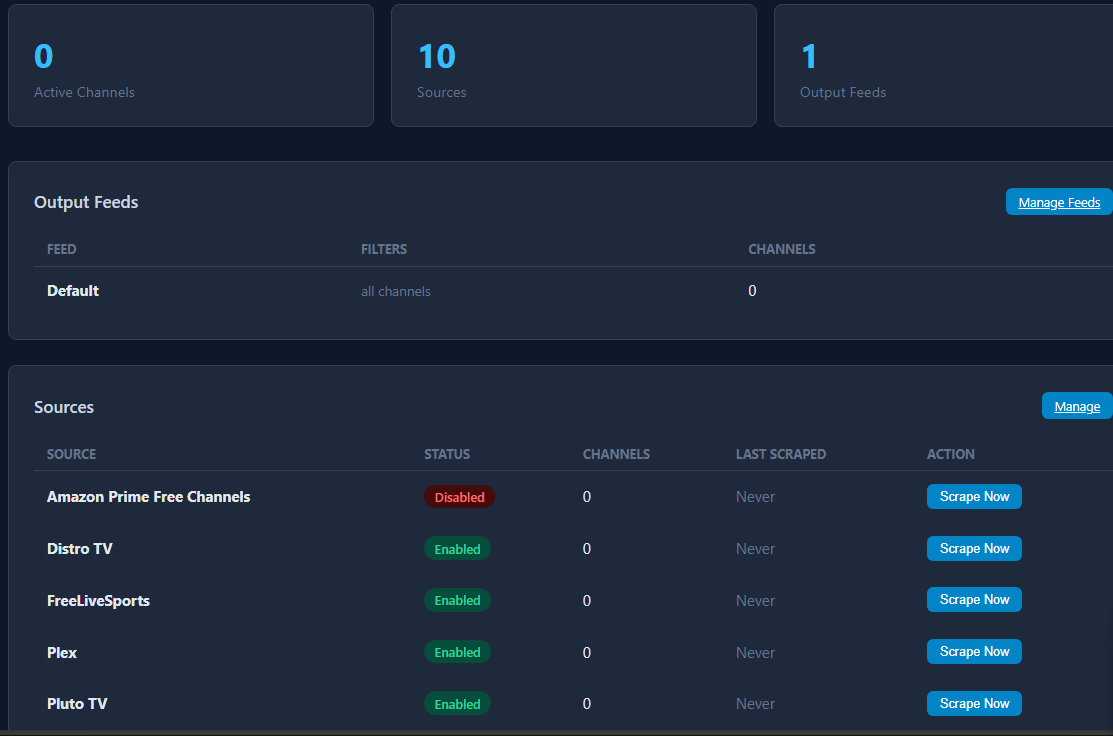Click the LAST SCRAPED column header
Image resolution: width=1113 pixels, height=736 pixels.
point(780,454)
